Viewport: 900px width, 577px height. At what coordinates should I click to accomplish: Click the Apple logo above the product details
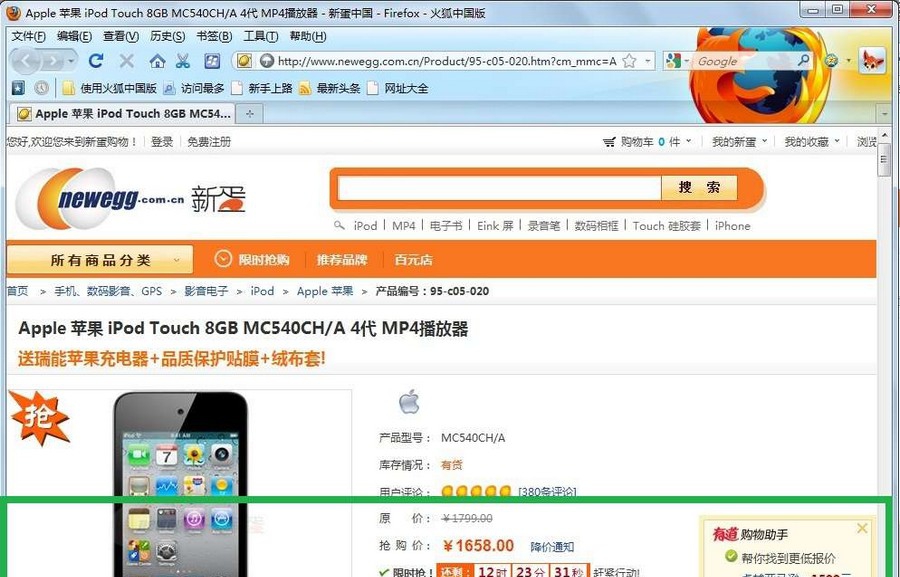[410, 402]
